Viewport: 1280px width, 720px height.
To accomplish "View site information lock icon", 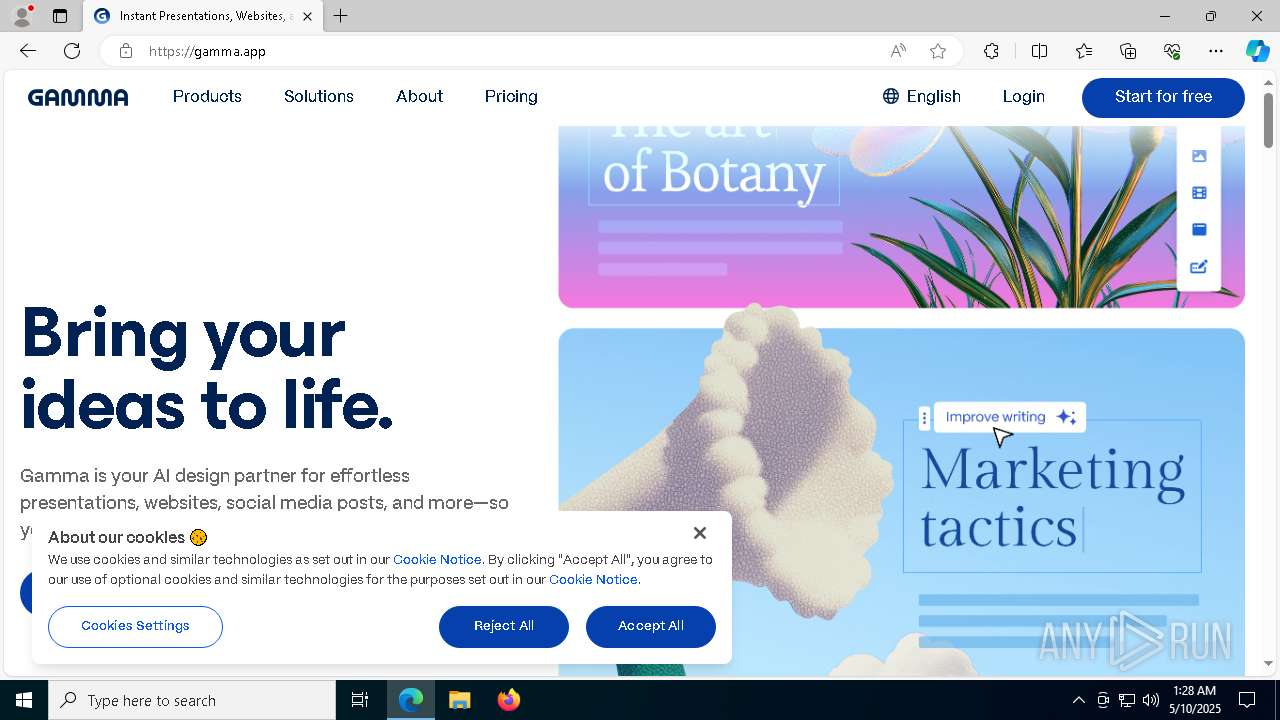I will [126, 51].
